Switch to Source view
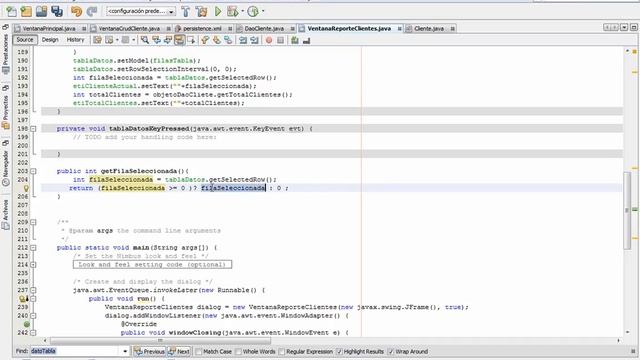 [25, 40]
